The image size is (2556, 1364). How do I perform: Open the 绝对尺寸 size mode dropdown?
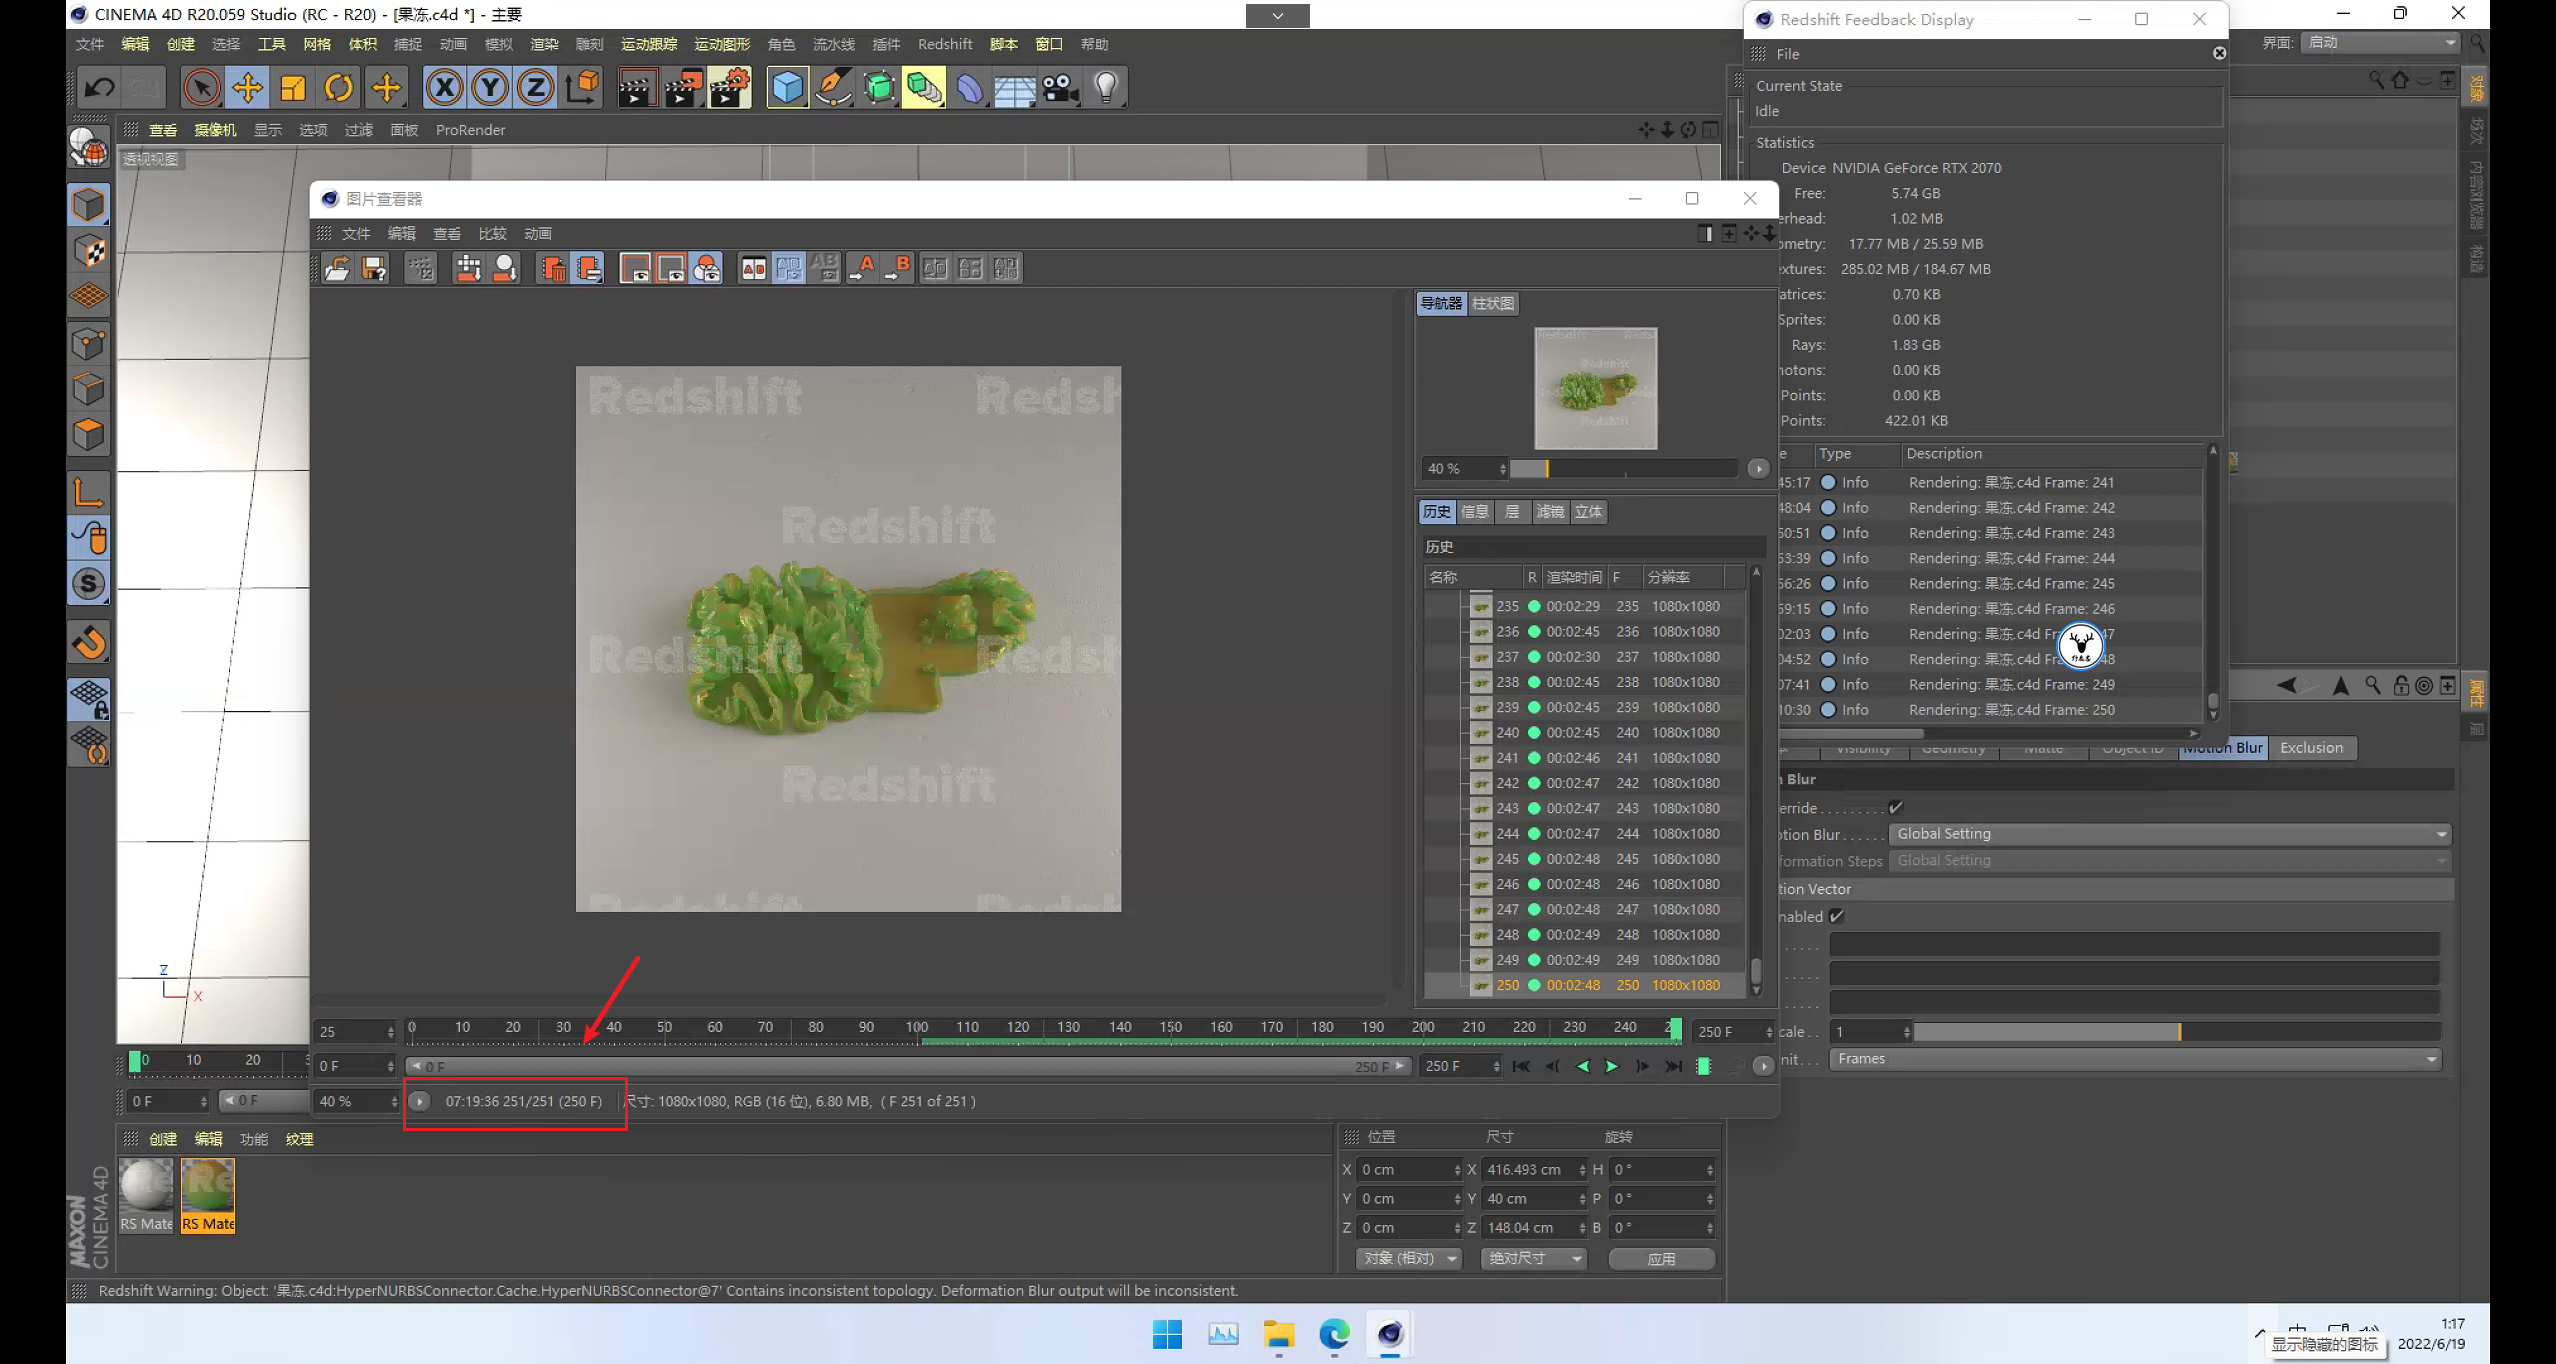(1533, 1258)
